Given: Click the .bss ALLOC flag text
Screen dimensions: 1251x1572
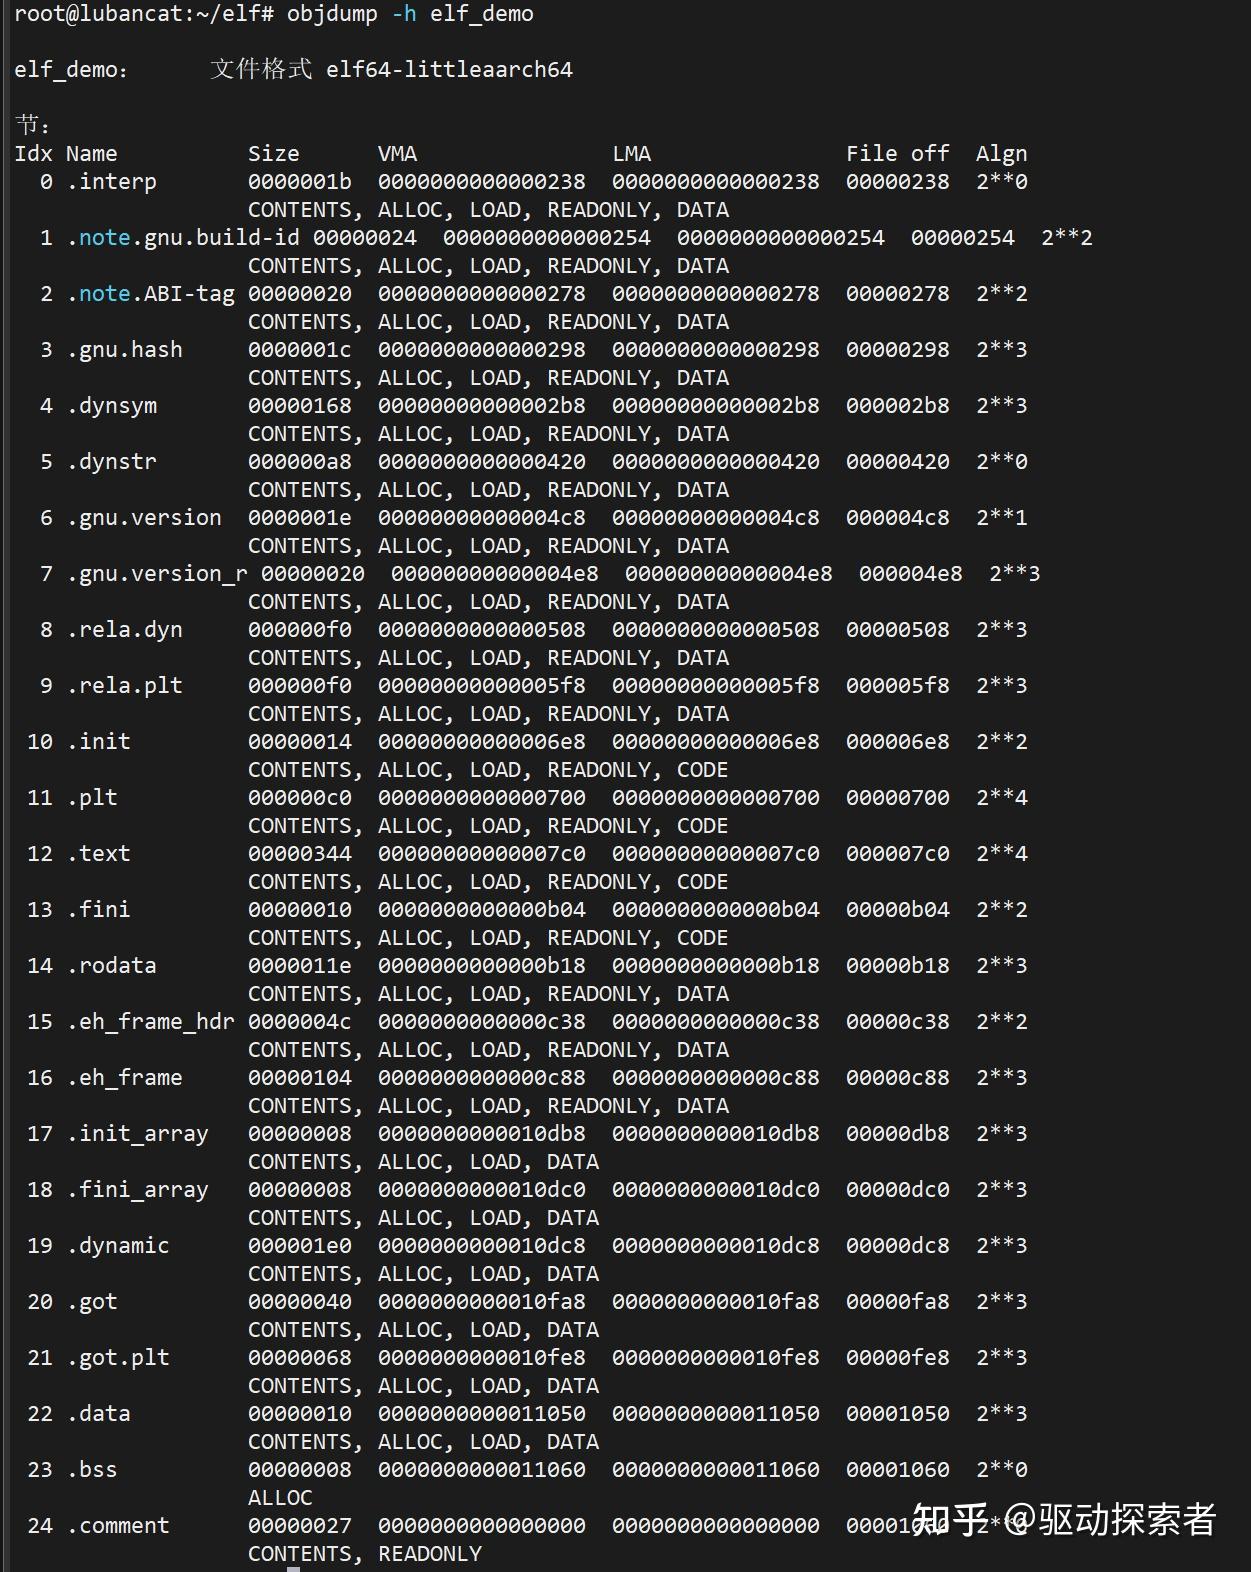Looking at the screenshot, I should click(280, 1498).
